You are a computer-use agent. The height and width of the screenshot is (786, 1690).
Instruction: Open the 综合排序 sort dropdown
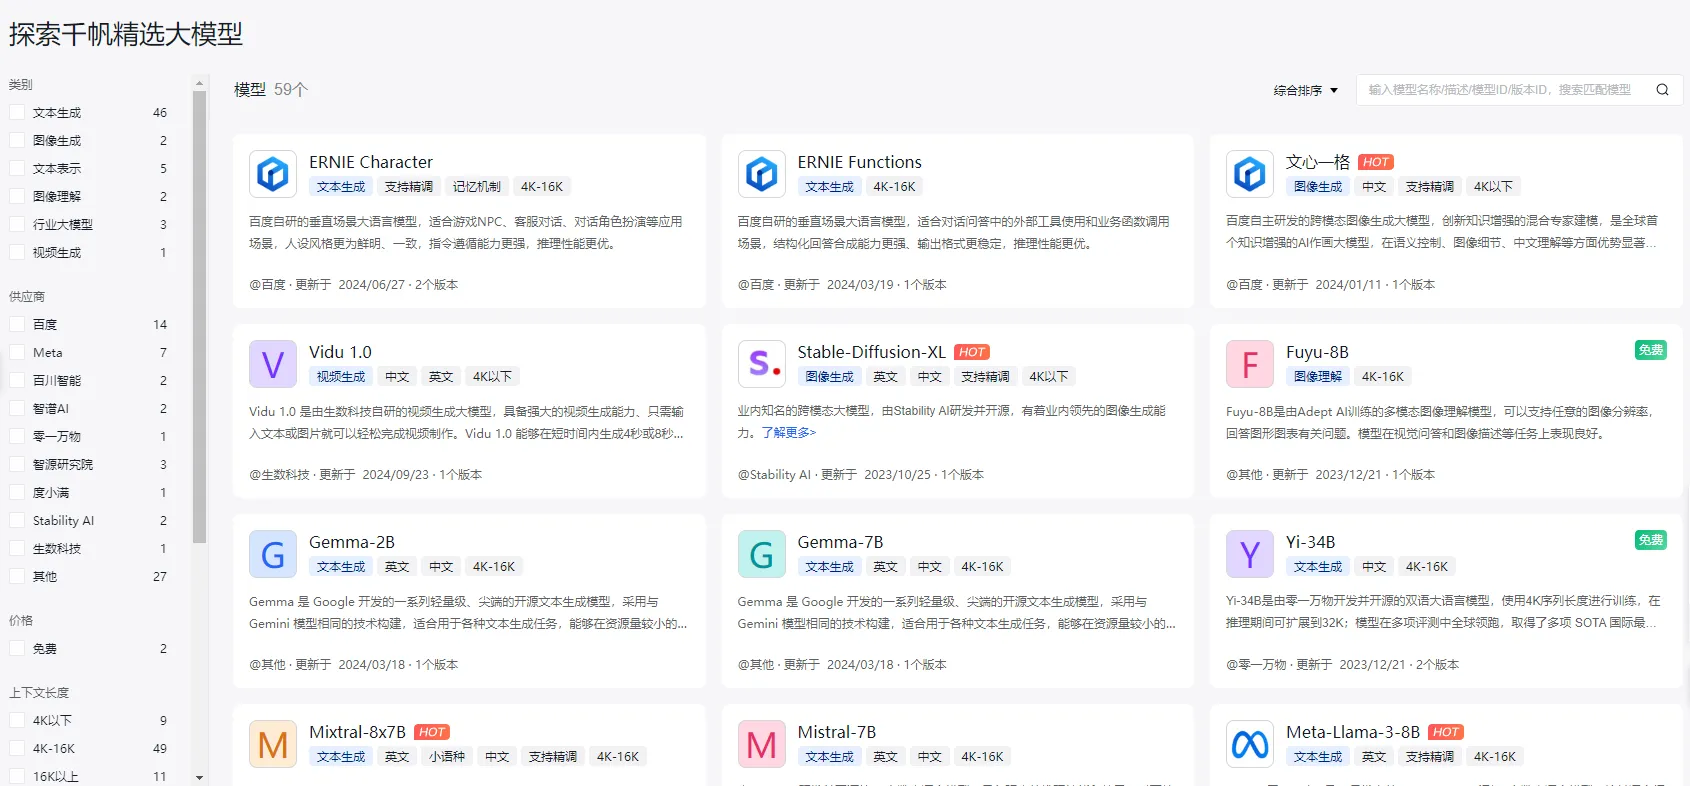(1305, 90)
